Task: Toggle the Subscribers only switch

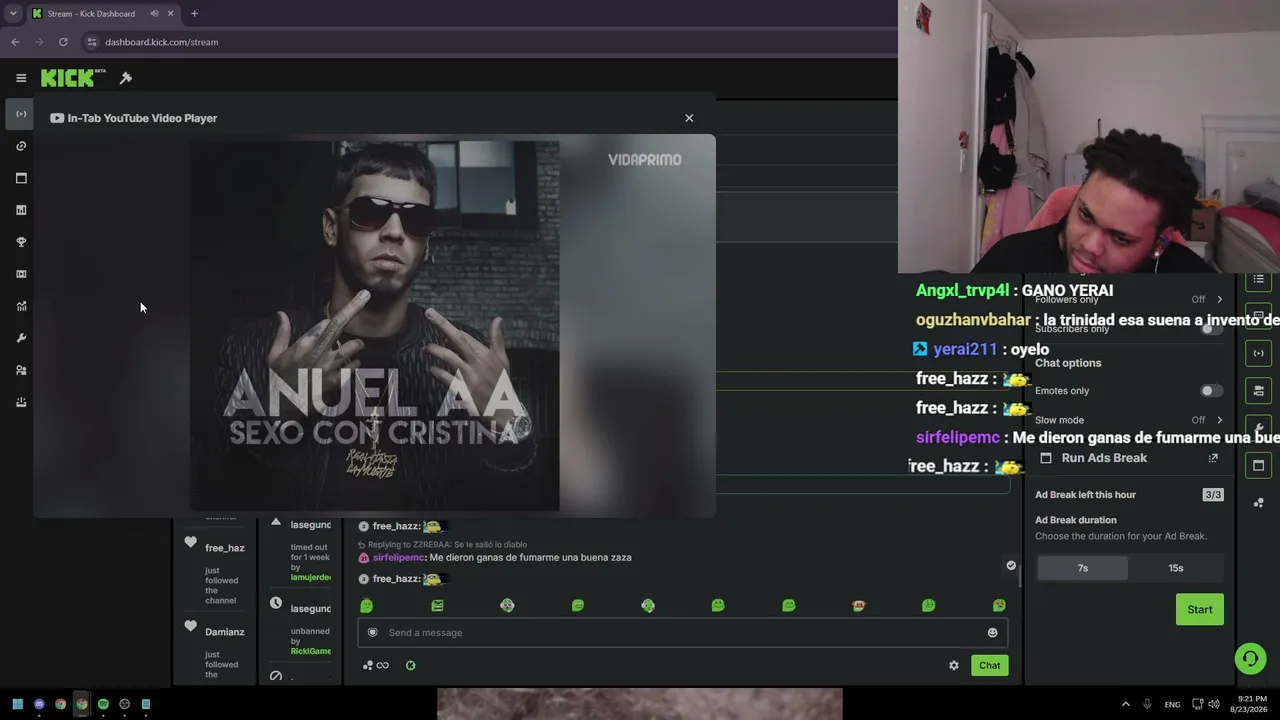Action: [x=1211, y=329]
